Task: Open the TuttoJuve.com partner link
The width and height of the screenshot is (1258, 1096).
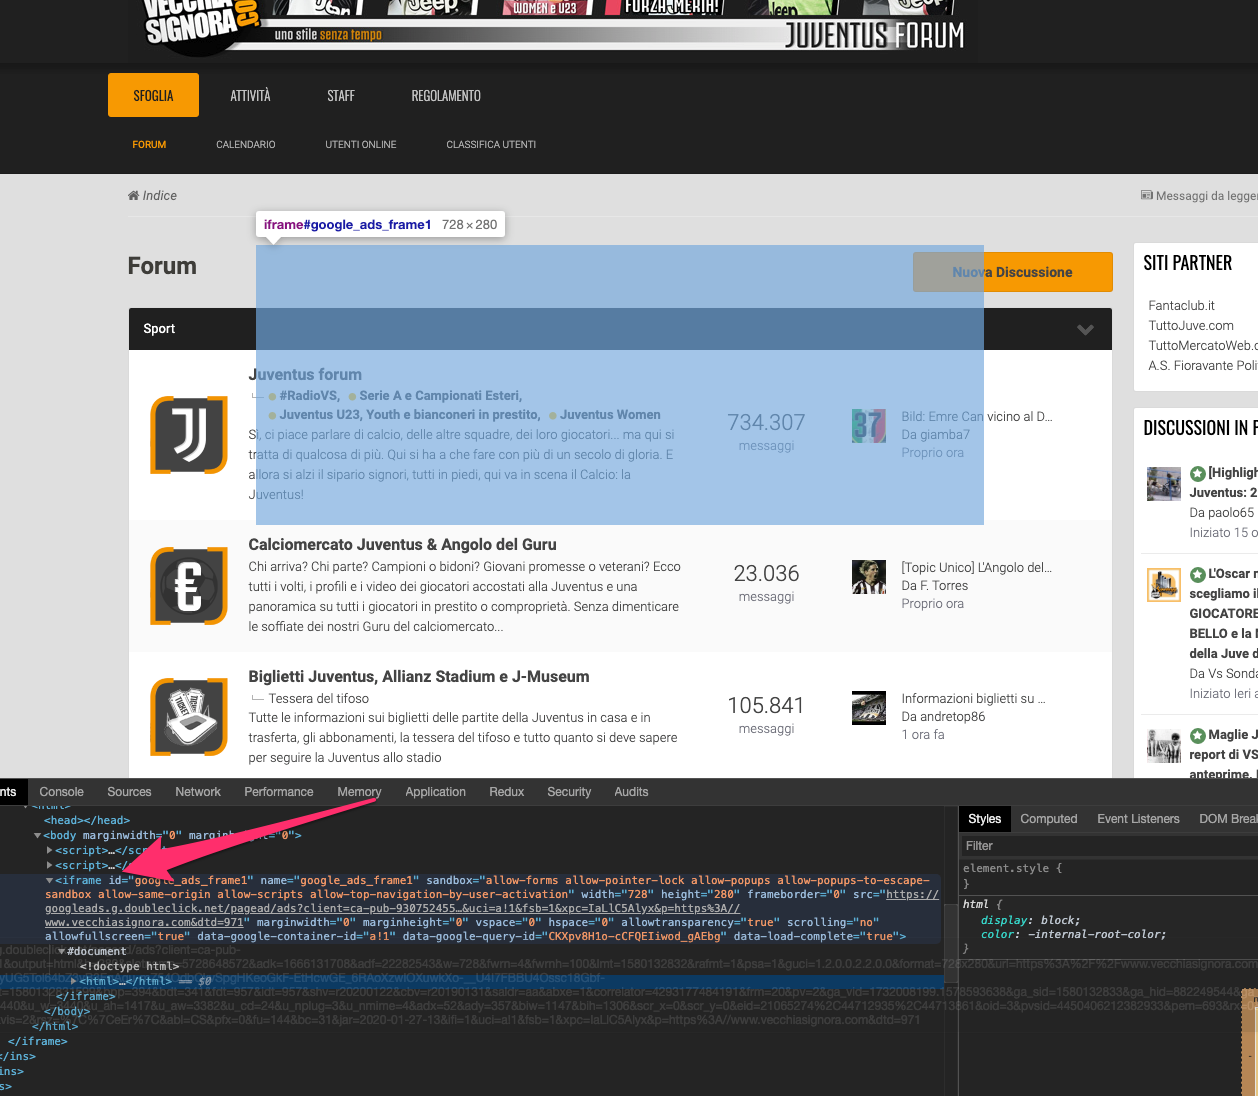Action: [x=1191, y=326]
